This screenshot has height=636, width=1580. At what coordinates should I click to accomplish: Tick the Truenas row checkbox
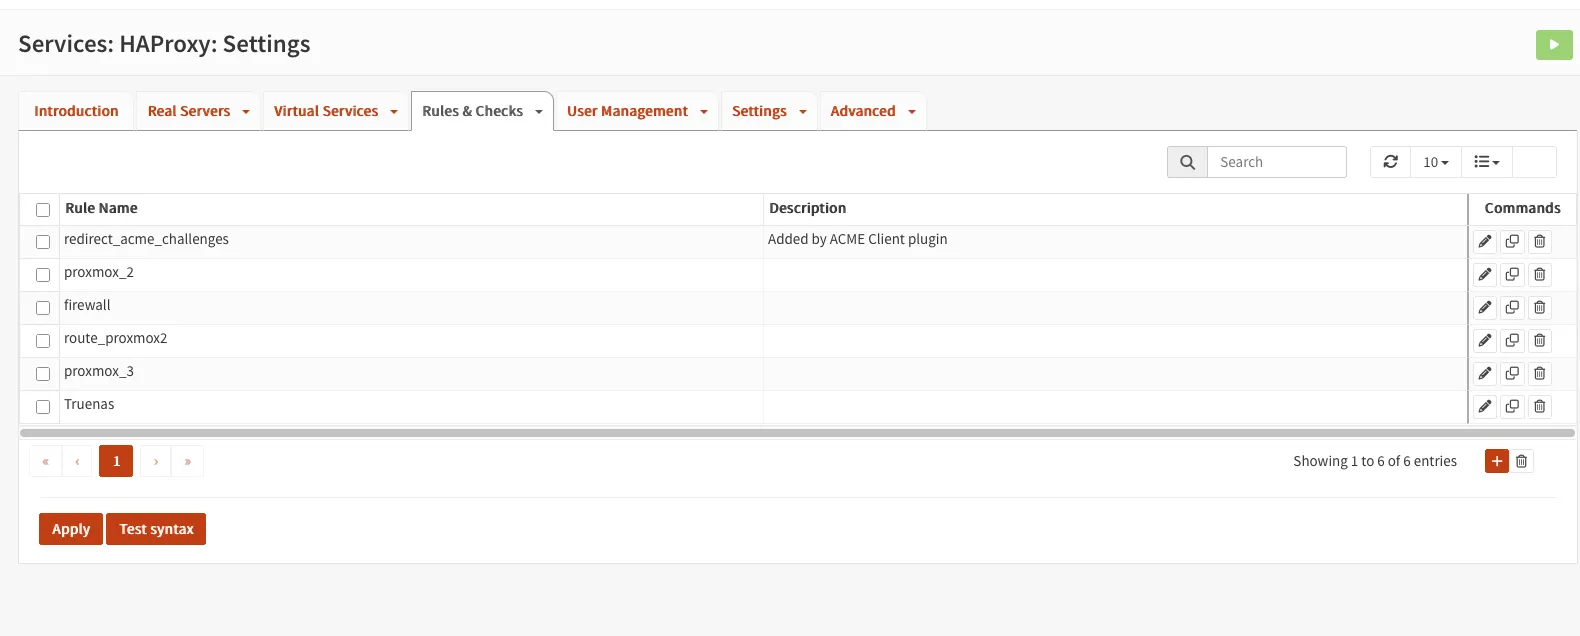point(43,407)
